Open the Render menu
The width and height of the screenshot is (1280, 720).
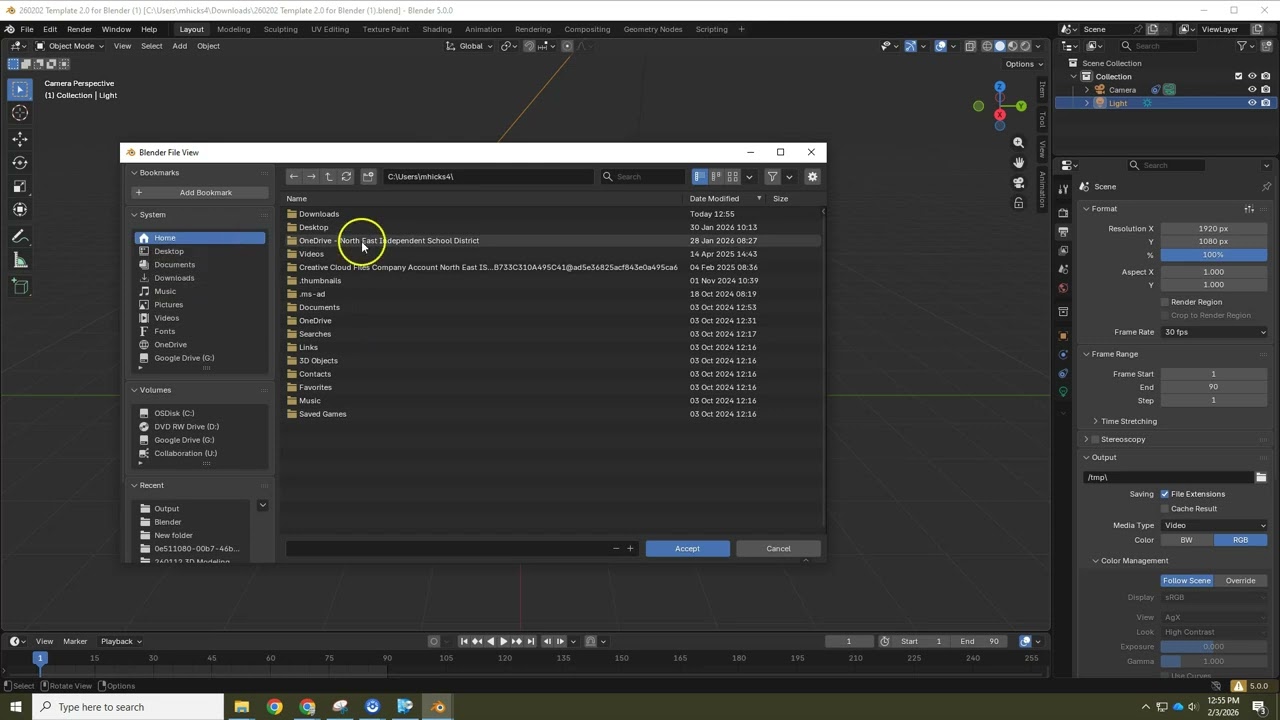point(79,29)
